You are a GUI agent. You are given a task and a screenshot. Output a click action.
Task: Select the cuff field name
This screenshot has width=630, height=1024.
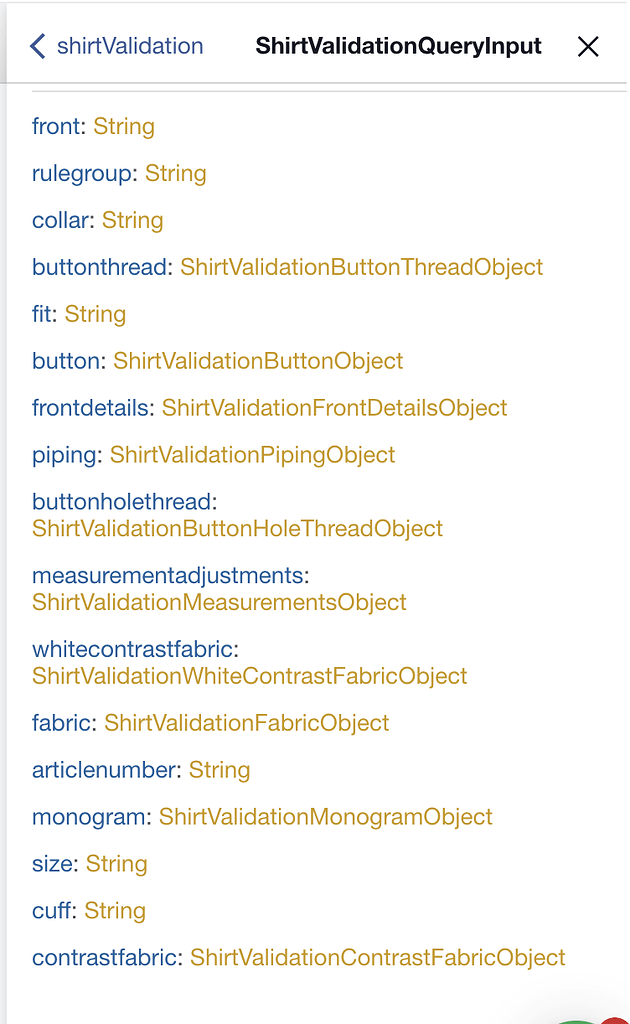[x=52, y=911]
